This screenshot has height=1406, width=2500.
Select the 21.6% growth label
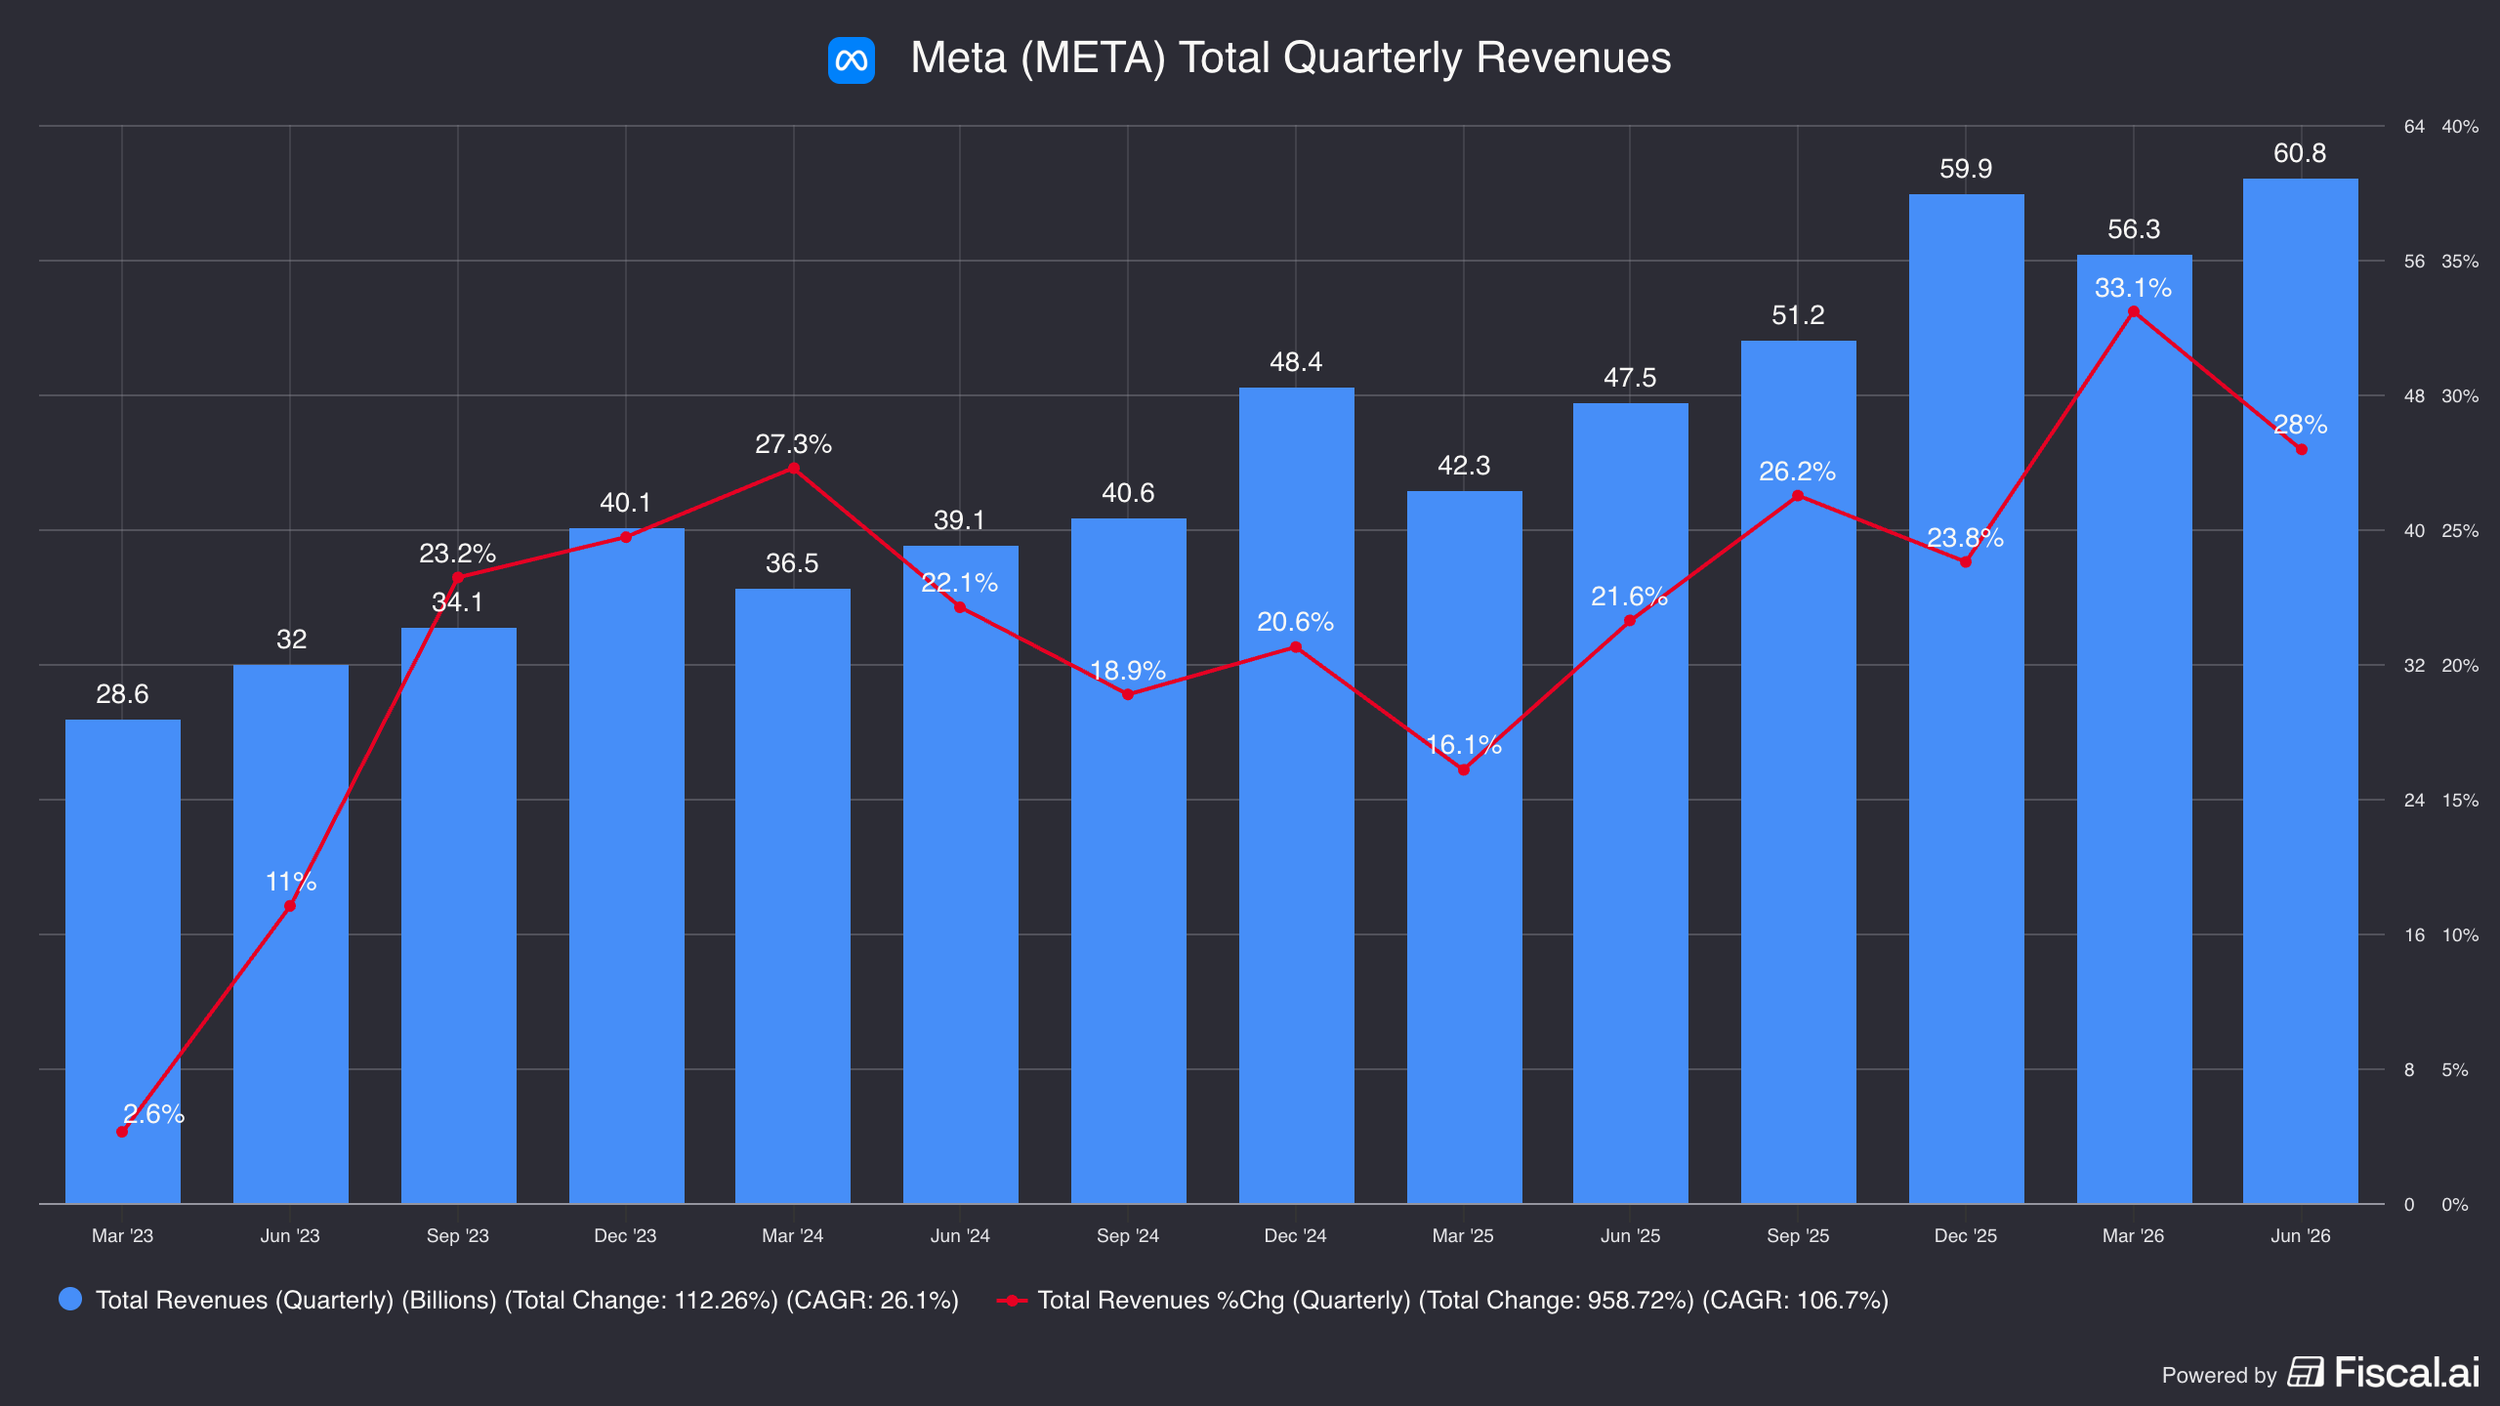tap(1630, 597)
